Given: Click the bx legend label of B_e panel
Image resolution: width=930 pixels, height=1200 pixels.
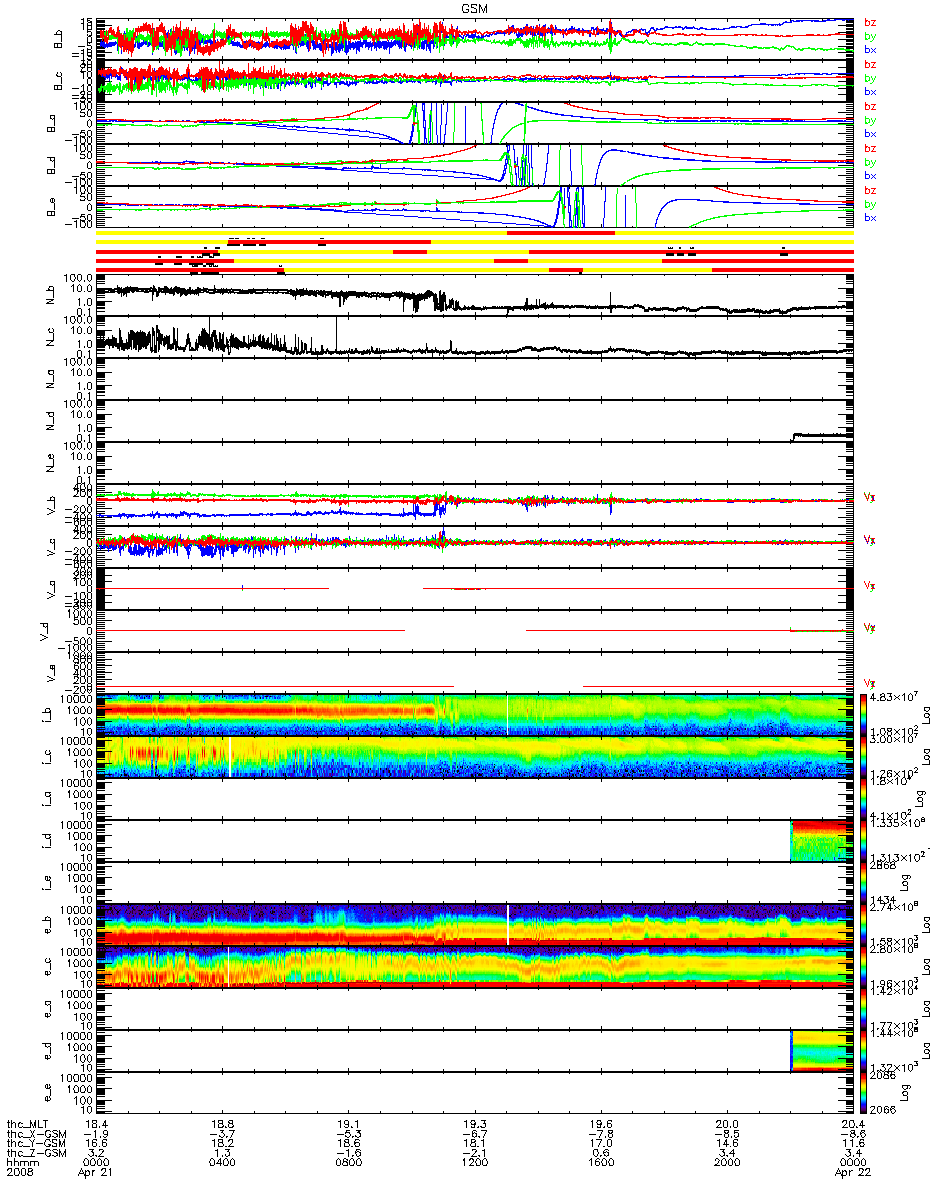Looking at the screenshot, I should [x=870, y=217].
